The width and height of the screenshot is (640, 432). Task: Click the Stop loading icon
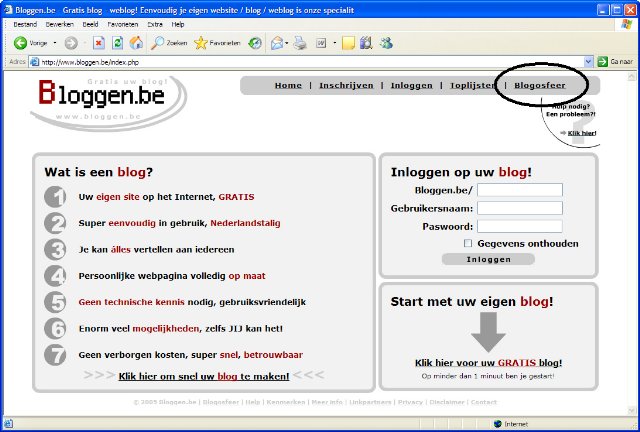[99, 43]
